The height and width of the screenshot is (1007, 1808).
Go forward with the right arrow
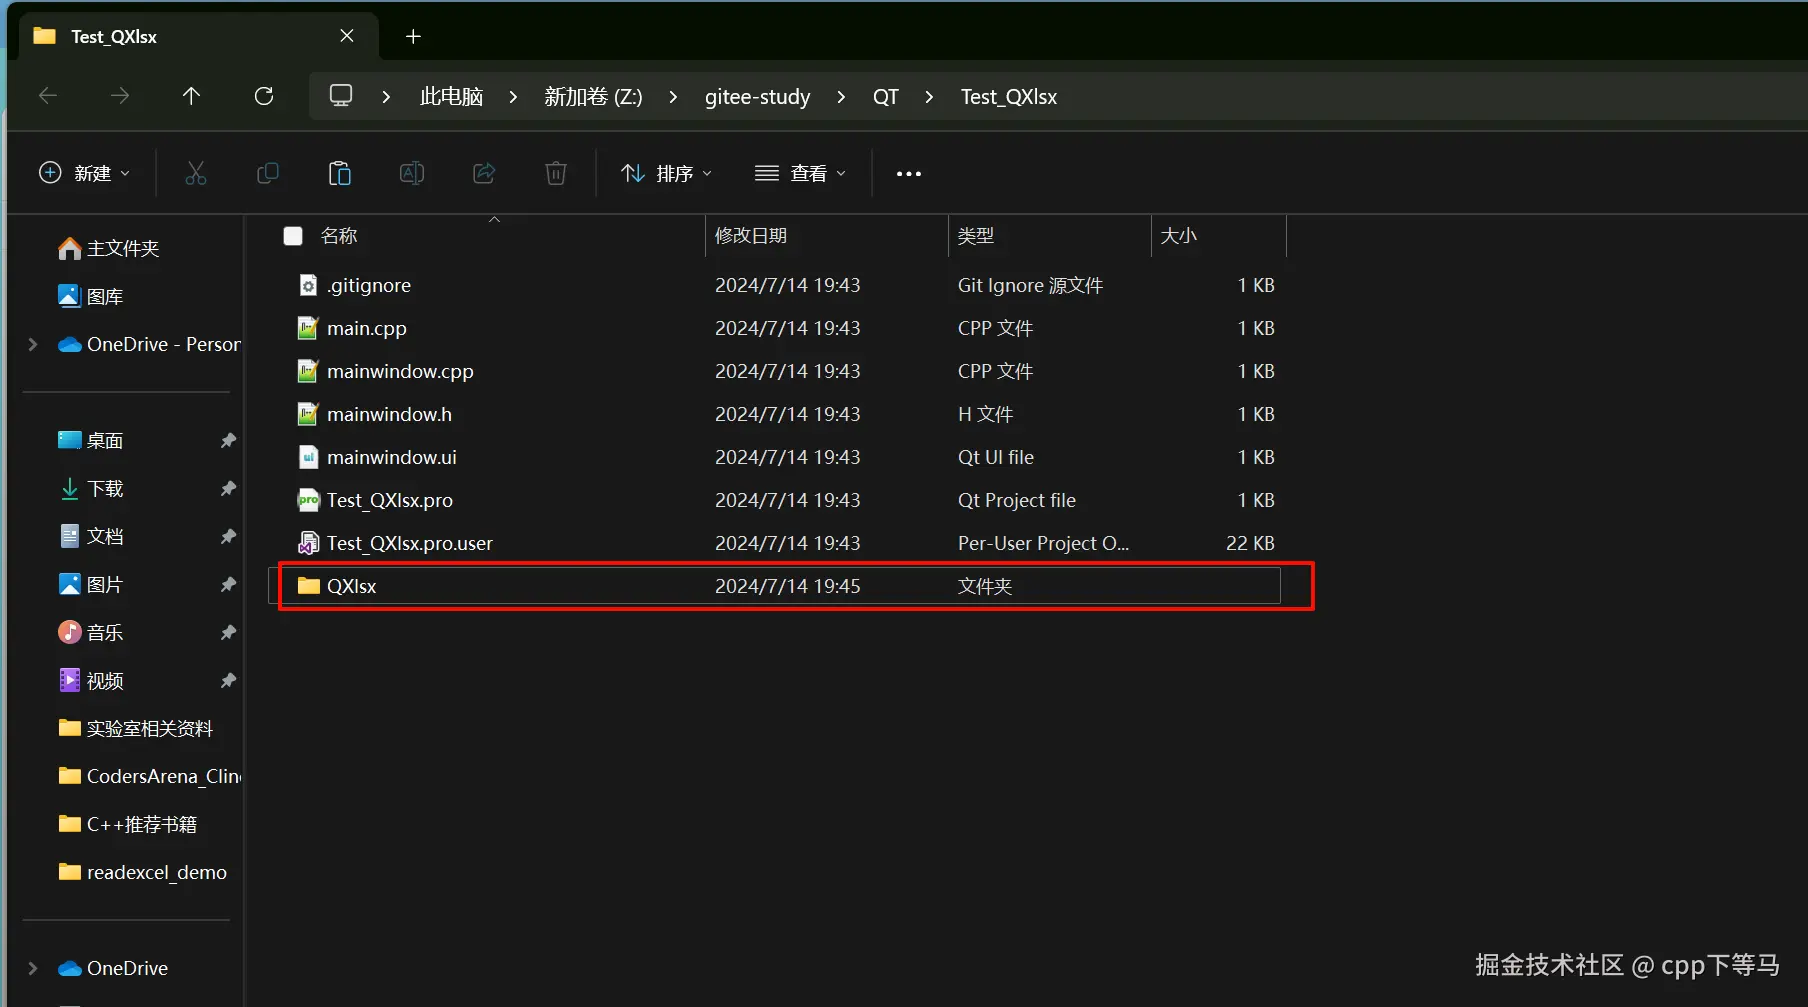click(120, 96)
